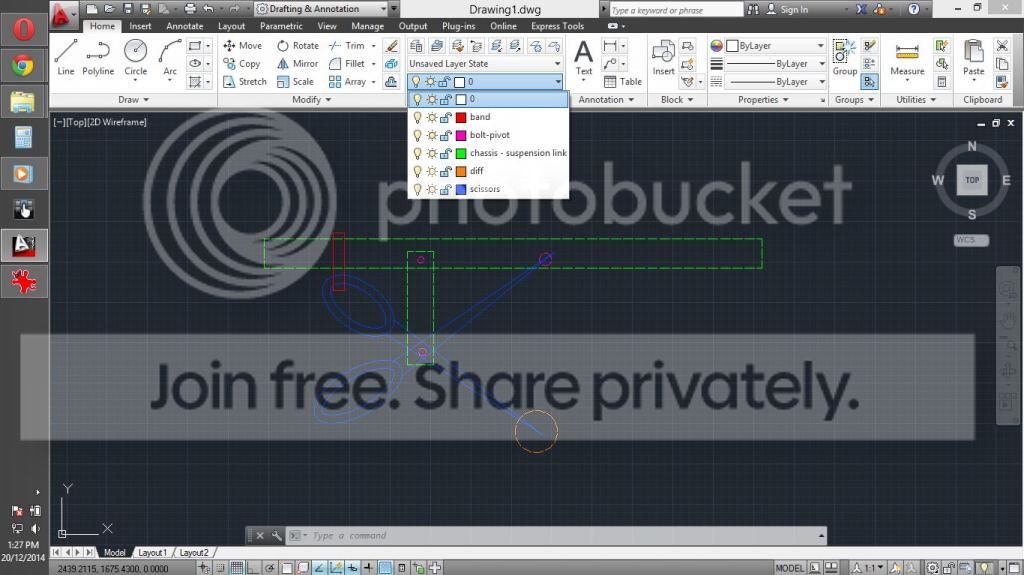Click the Move button
This screenshot has width=1024, height=575.
pos(242,46)
